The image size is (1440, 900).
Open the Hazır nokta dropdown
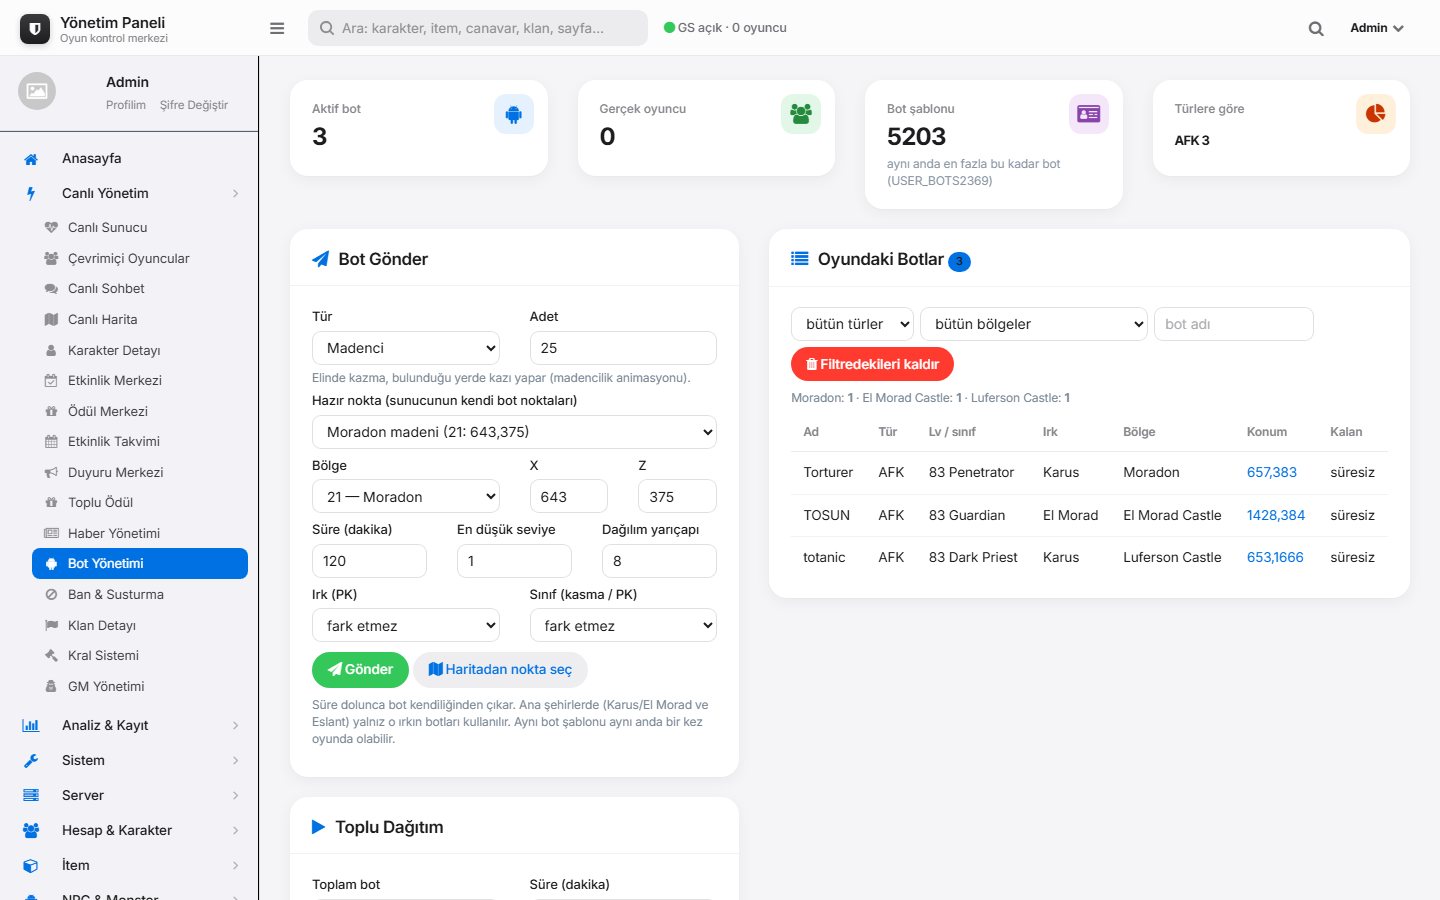pyautogui.click(x=514, y=432)
